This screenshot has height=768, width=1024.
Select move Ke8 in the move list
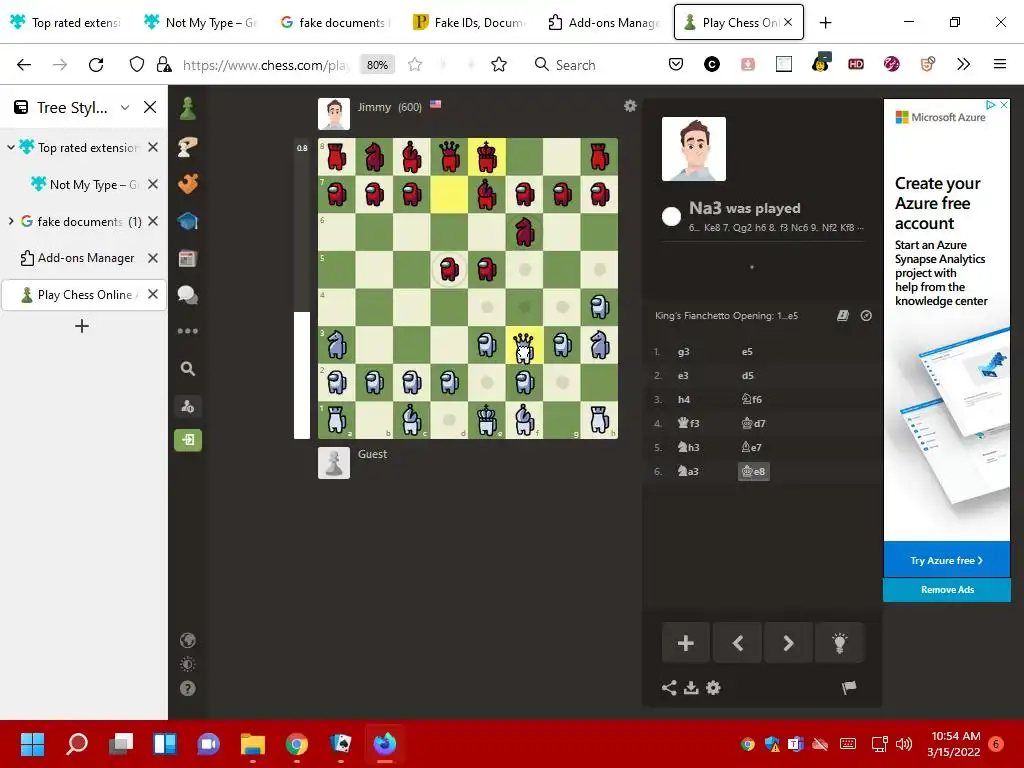754,472
